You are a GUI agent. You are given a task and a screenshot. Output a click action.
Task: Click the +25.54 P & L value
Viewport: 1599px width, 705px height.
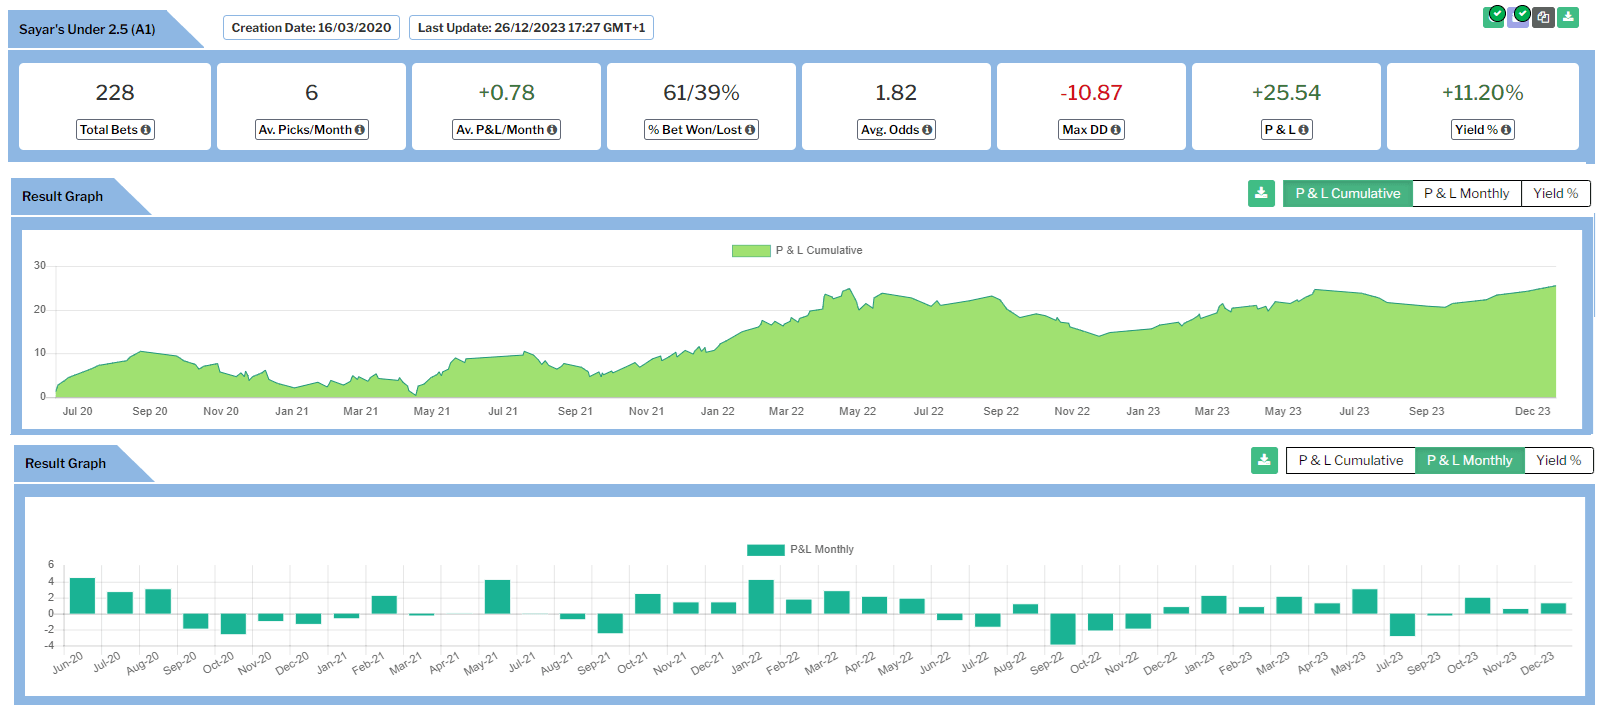(1286, 93)
